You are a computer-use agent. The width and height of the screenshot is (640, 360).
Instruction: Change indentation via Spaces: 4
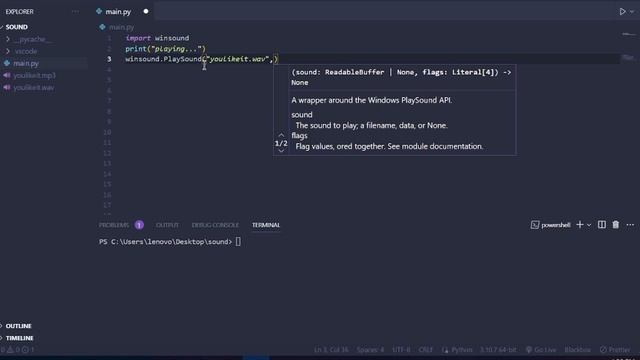(x=370, y=350)
